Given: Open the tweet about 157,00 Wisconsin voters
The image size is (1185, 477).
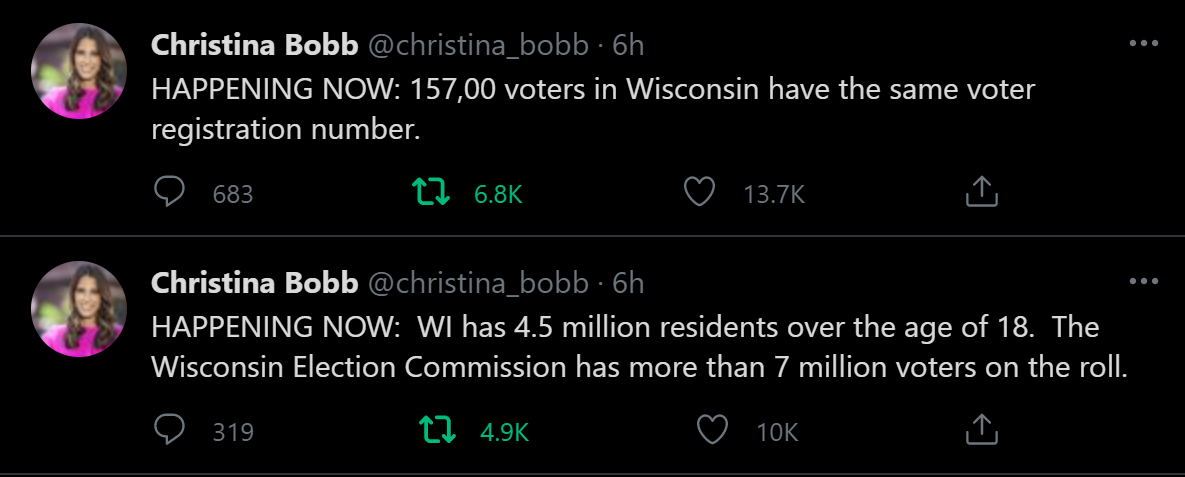Looking at the screenshot, I should coord(592,110).
